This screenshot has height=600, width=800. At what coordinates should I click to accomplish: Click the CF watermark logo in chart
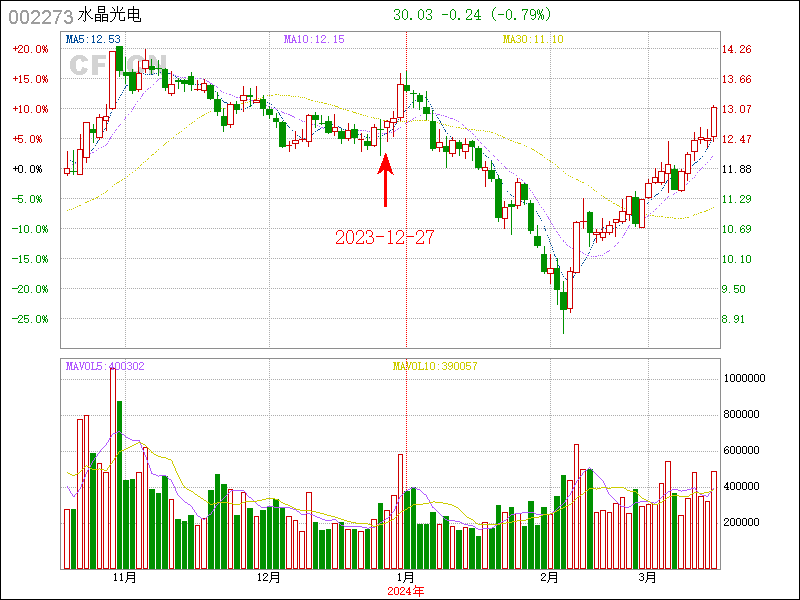tap(86, 64)
